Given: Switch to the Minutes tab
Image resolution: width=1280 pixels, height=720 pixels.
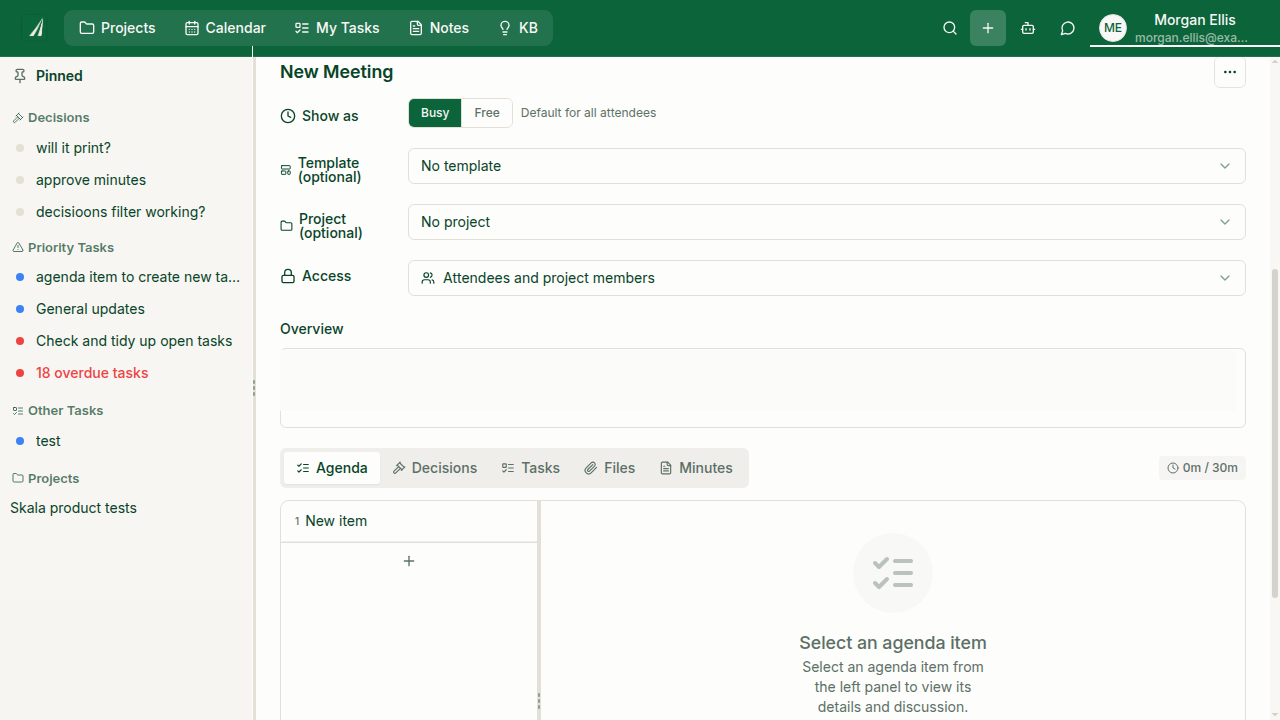Looking at the screenshot, I should tap(696, 468).
